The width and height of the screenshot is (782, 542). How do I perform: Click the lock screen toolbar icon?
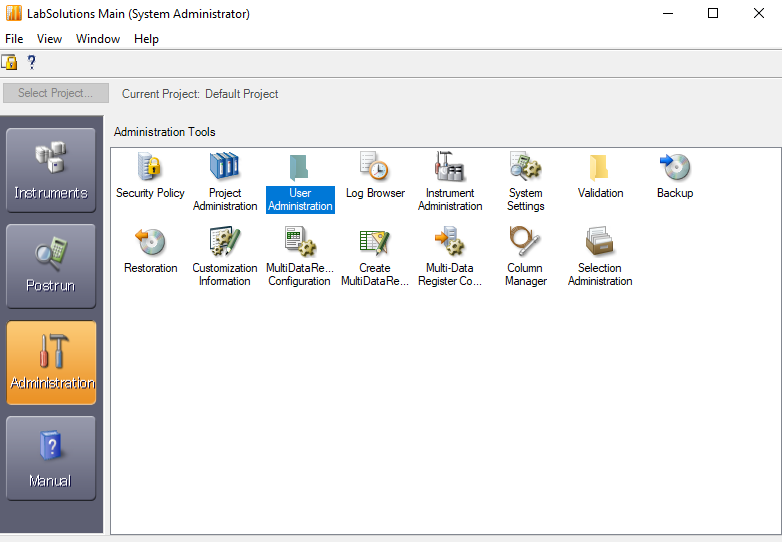point(9,62)
